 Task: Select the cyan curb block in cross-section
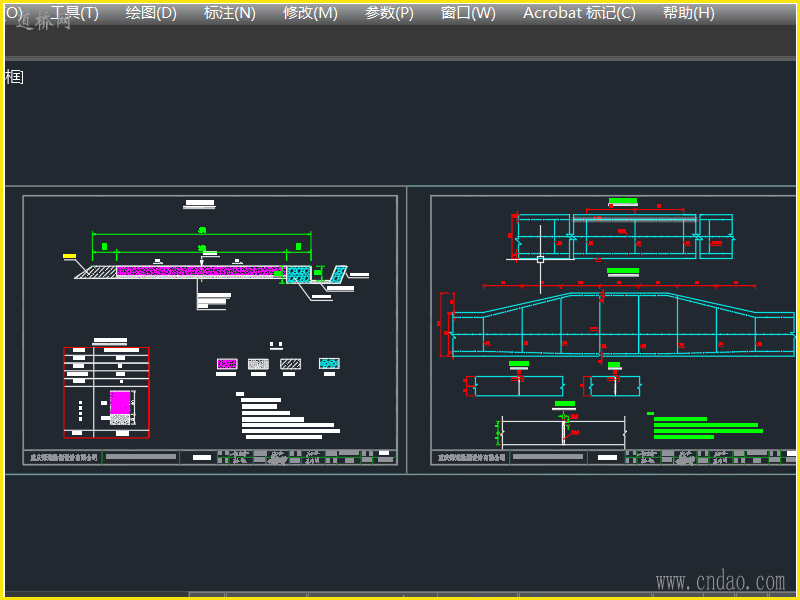tap(298, 274)
